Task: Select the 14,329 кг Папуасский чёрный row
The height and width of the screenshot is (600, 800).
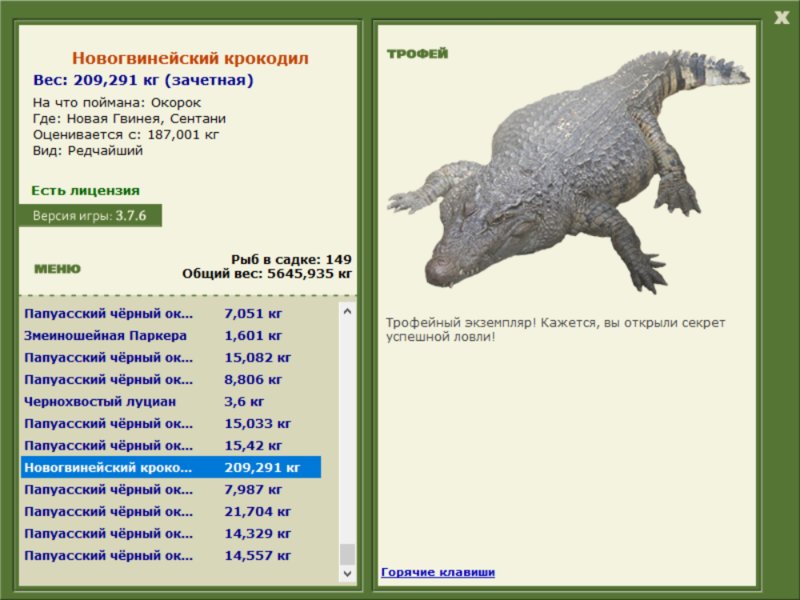Action: (171, 533)
